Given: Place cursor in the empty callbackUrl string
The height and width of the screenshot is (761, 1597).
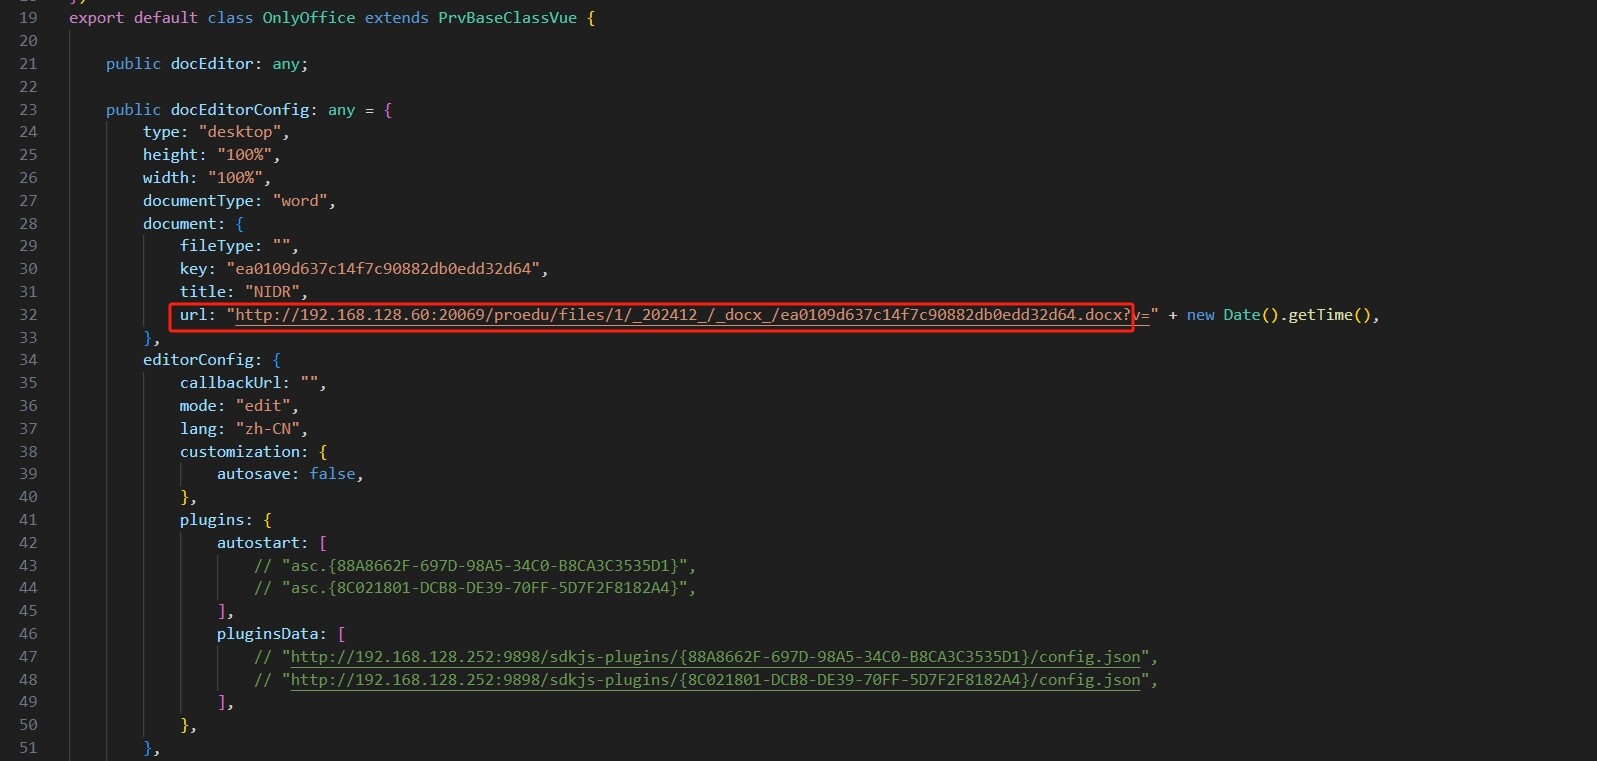Looking at the screenshot, I should tap(309, 383).
